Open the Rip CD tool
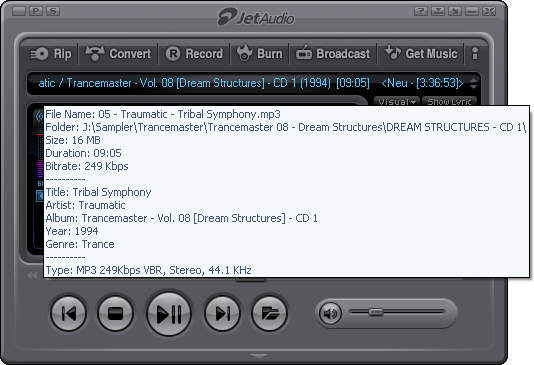This screenshot has width=534, height=365. pos(51,54)
